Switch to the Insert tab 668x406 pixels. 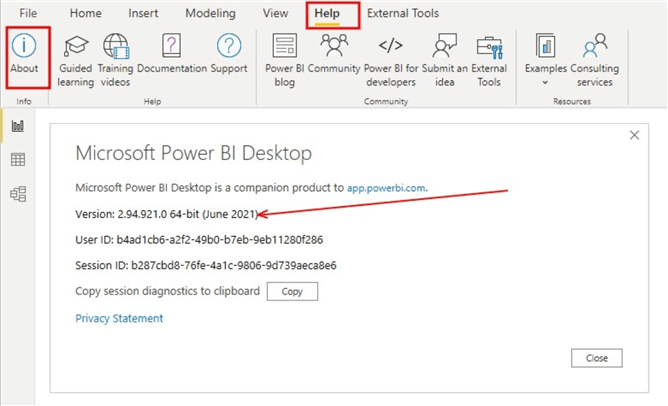143,13
